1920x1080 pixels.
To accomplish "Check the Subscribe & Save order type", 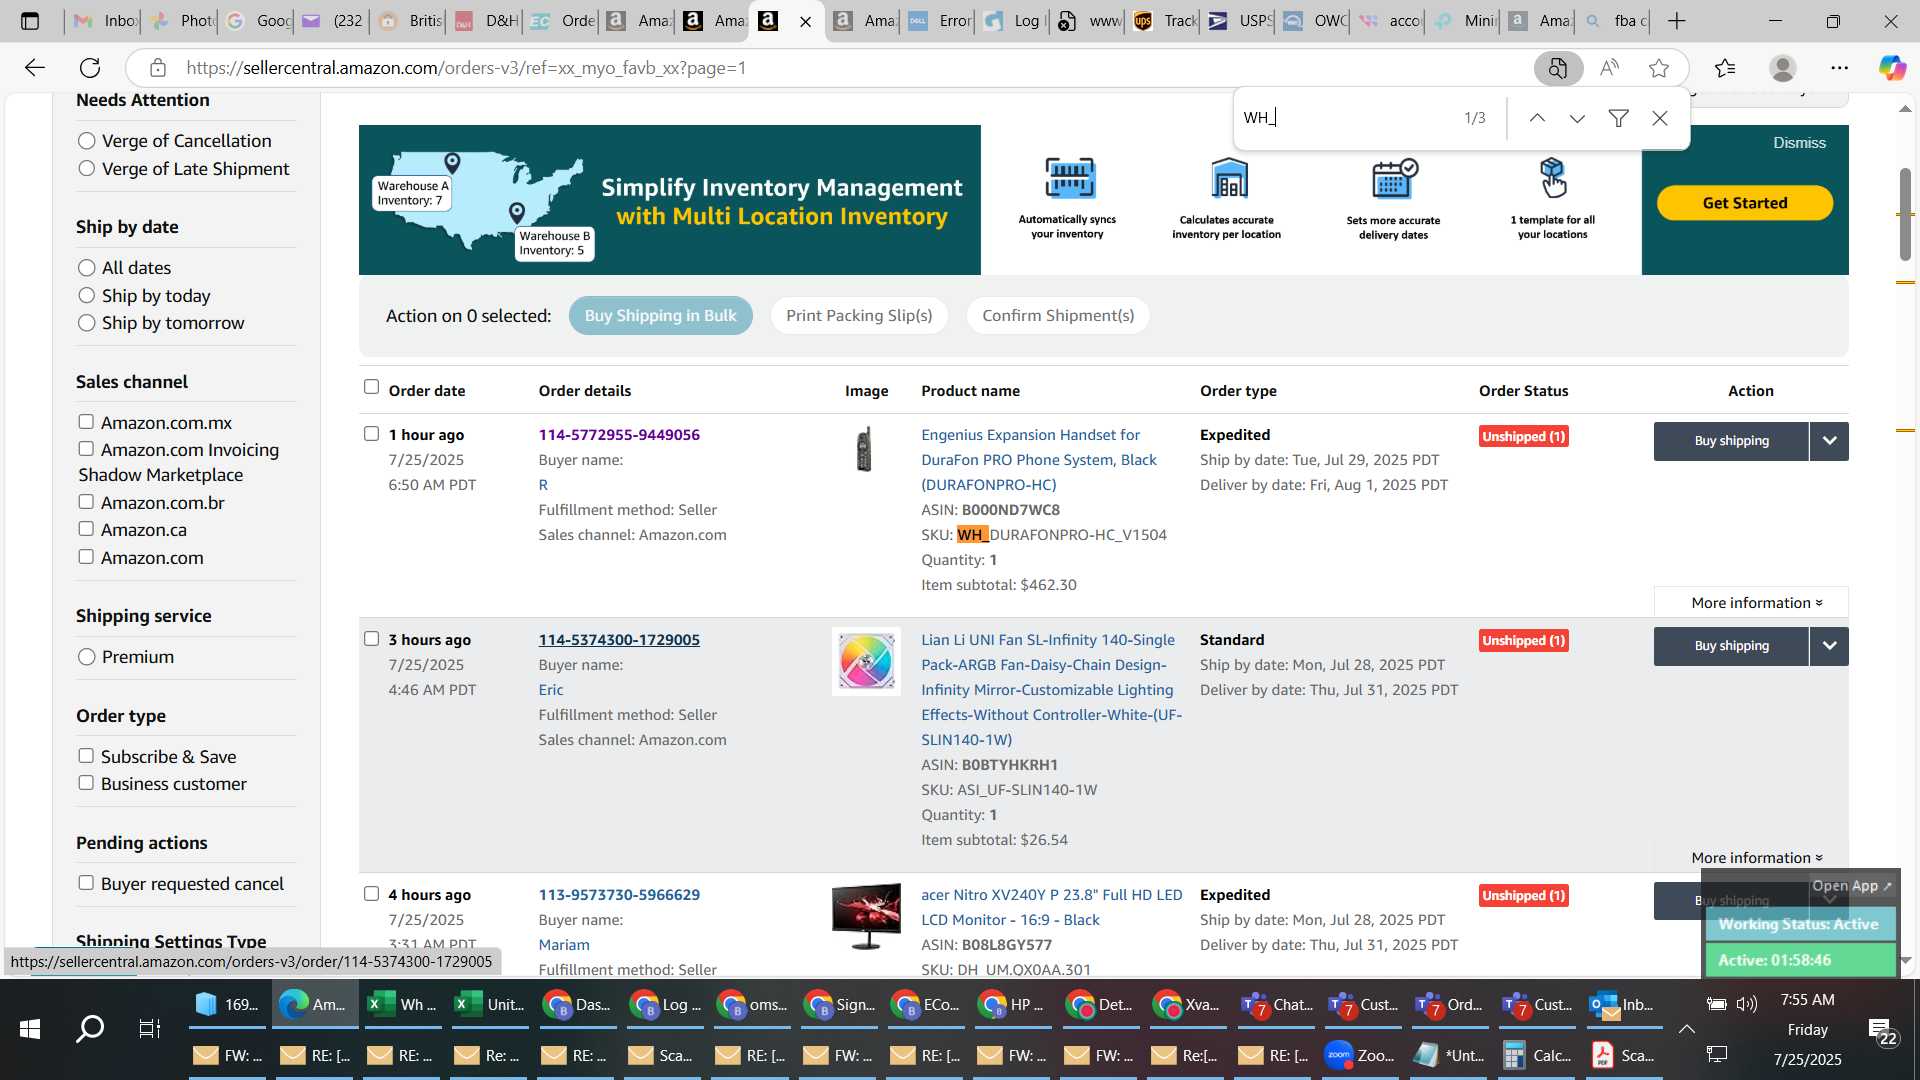I will [86, 756].
